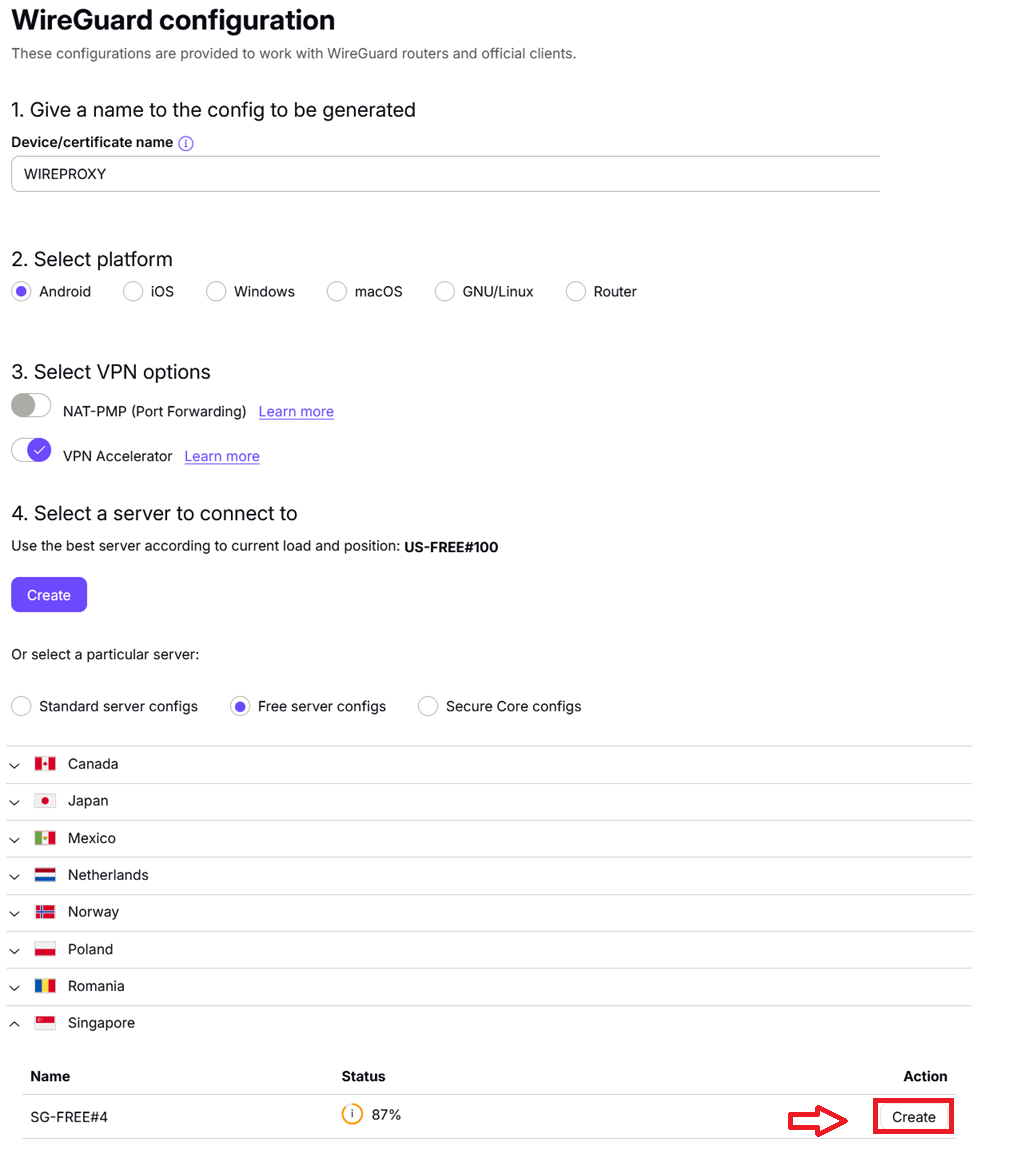Viewport: 1009px width, 1155px height.
Task: Enable NAT-PMP port forwarding toggle
Action: 31,406
